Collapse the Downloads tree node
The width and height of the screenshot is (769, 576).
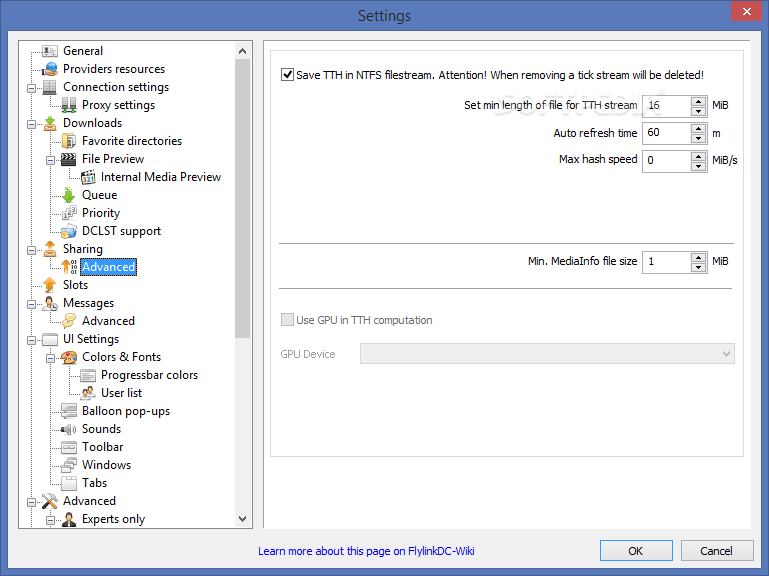pyautogui.click(x=31, y=124)
